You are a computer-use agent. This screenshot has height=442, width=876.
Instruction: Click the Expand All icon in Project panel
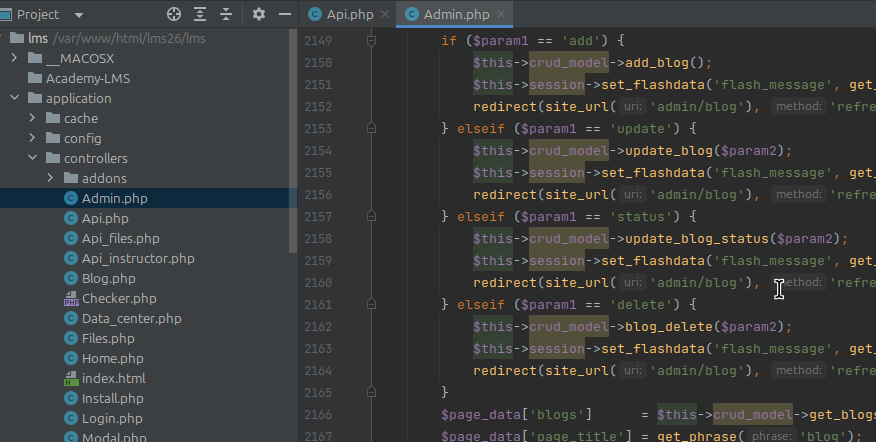click(x=200, y=14)
